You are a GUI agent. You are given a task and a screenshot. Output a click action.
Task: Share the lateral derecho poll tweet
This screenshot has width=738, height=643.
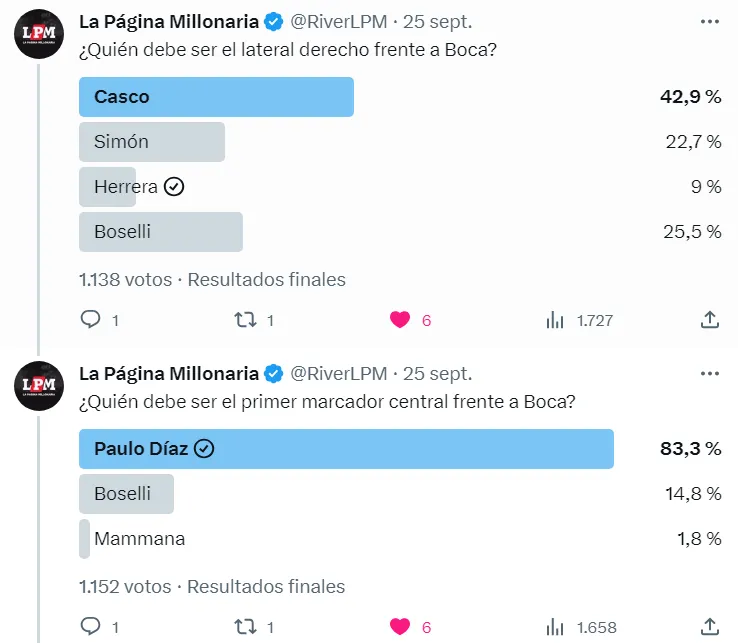pos(709,320)
